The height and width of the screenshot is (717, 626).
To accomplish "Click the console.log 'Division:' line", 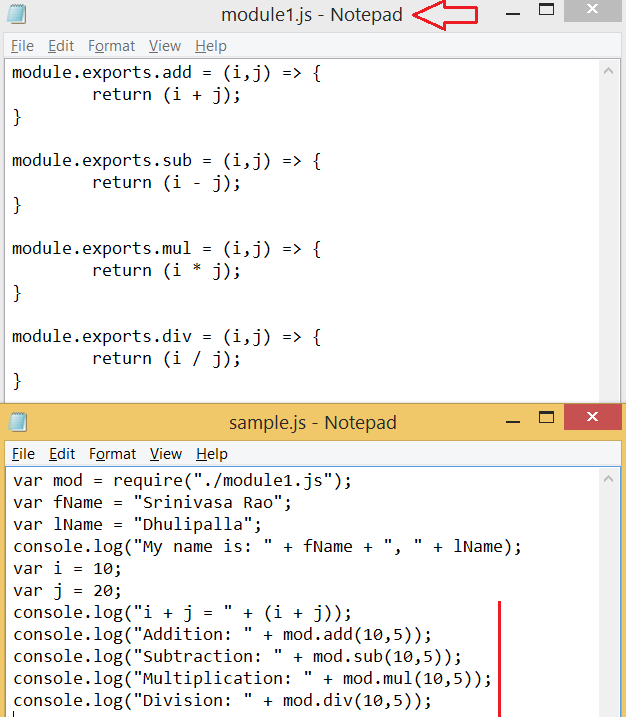I will (x=222, y=701).
